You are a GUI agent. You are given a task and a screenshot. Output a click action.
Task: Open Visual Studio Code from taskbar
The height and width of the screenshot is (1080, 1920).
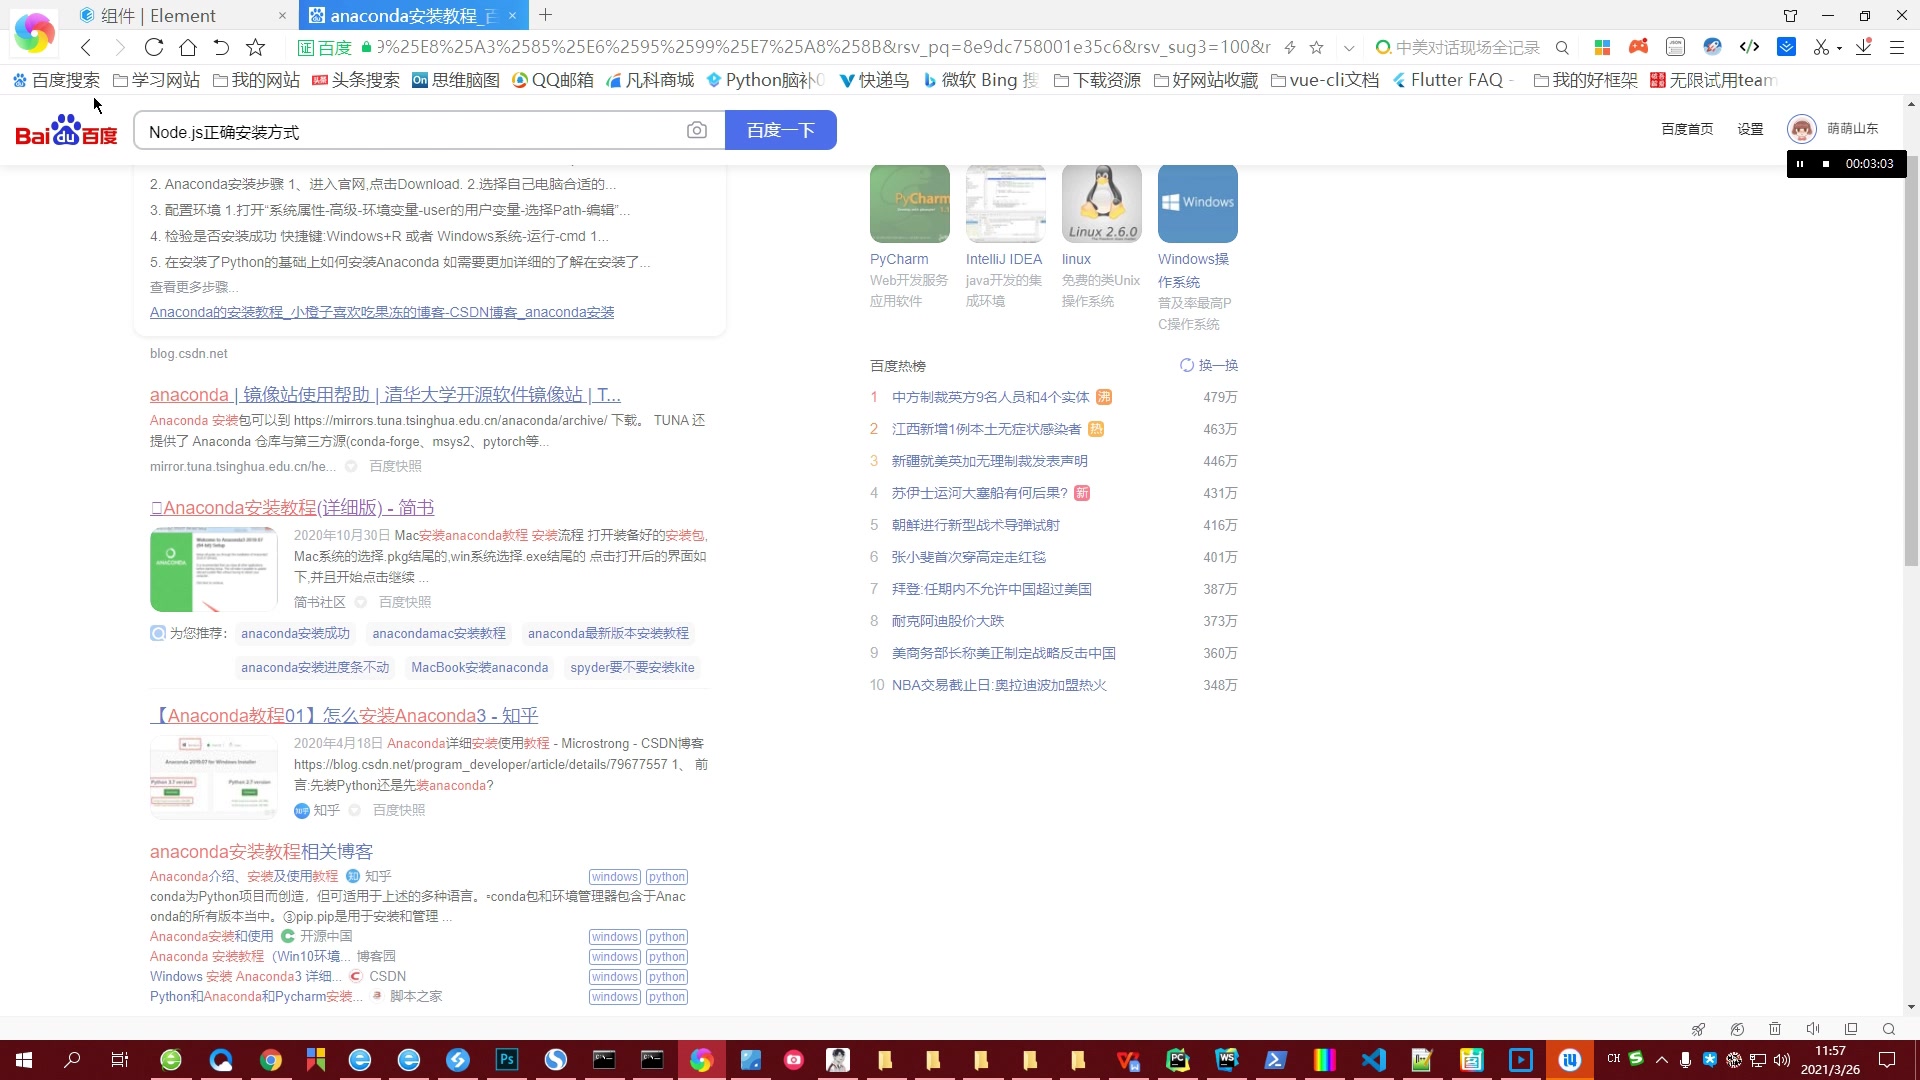(1374, 1060)
